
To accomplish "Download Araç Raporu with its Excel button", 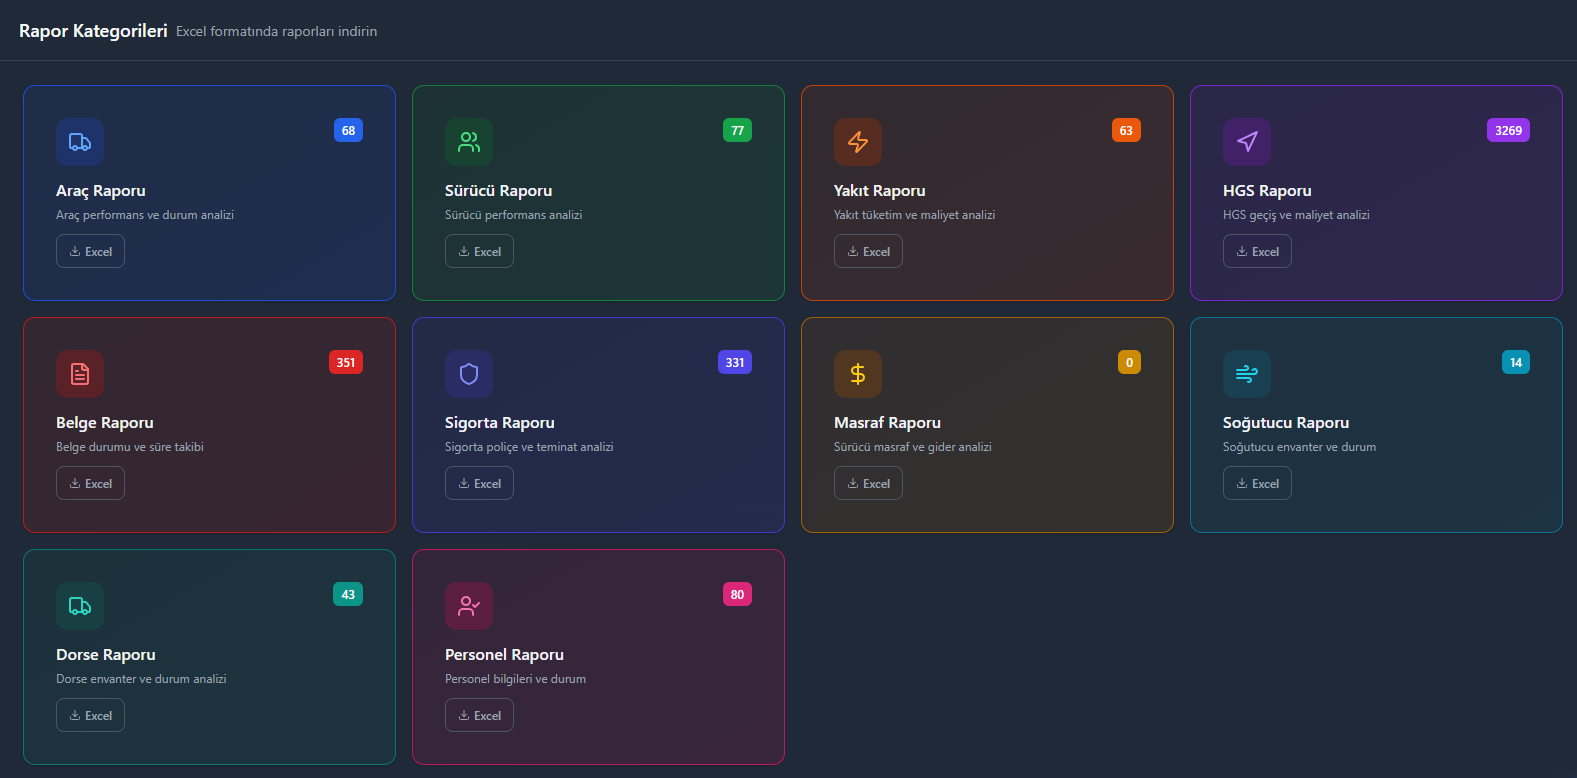I will (x=90, y=252).
